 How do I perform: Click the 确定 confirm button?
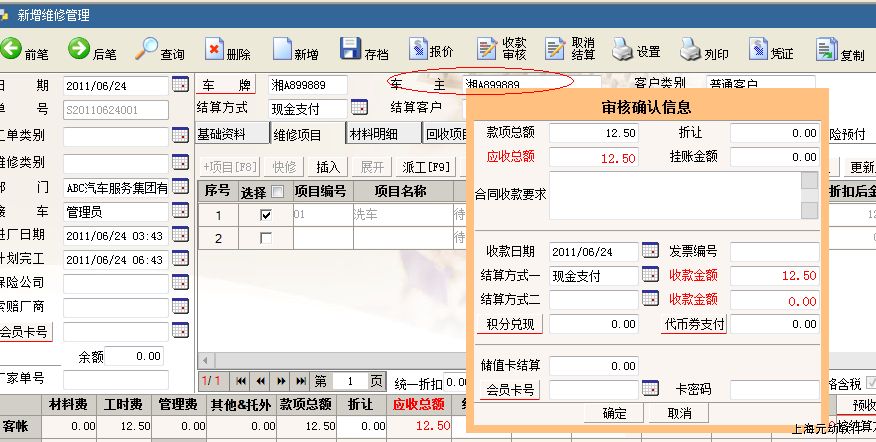click(615, 413)
